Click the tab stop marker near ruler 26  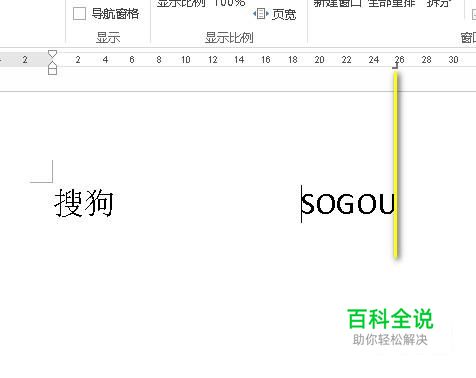pos(395,67)
